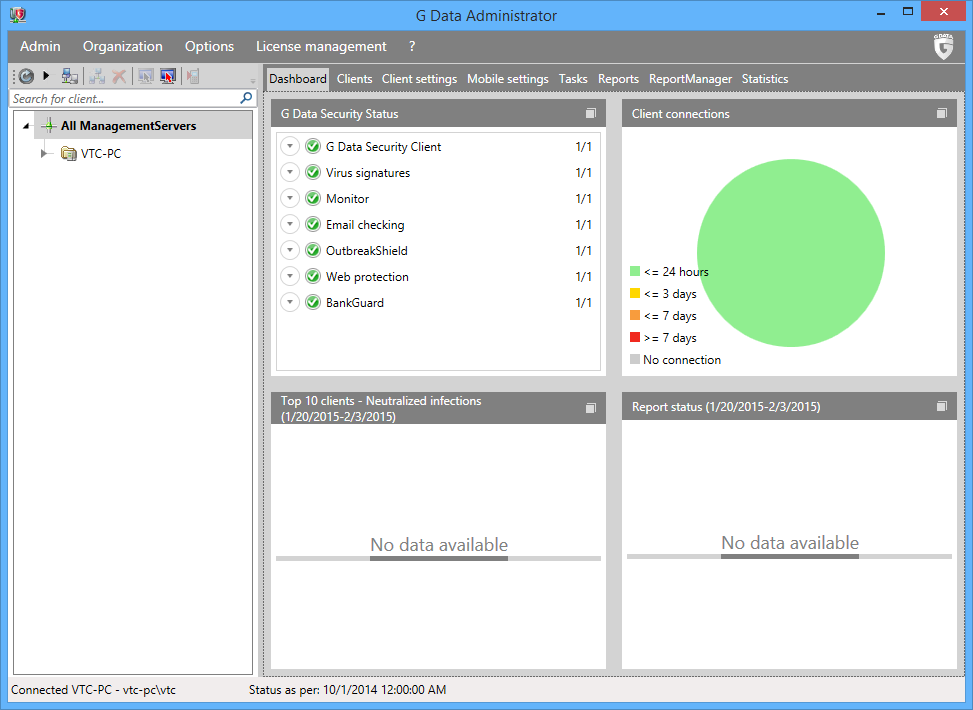The width and height of the screenshot is (973, 710).
Task: Switch to the ReportManager tab
Action: coord(690,79)
